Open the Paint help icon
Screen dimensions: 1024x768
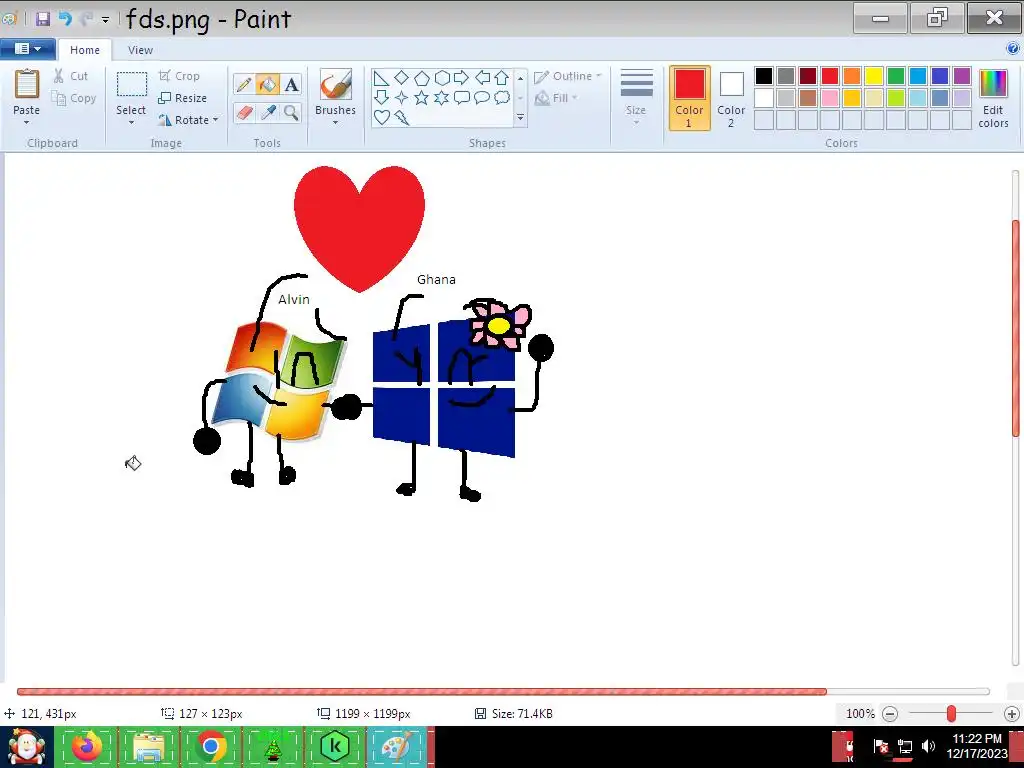pos(1013,48)
